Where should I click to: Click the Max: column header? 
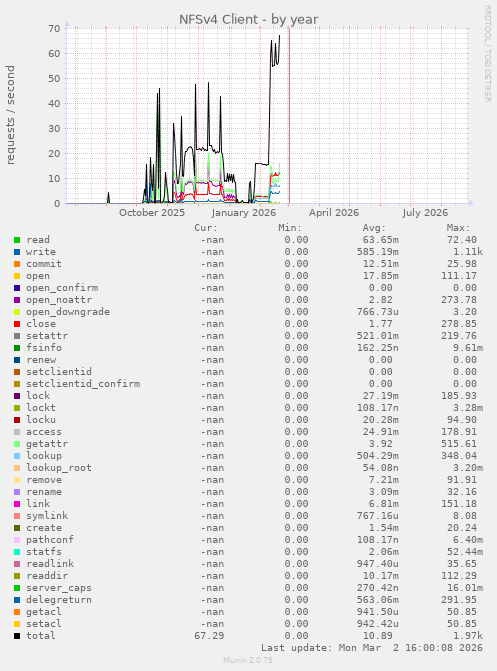pyautogui.click(x=458, y=228)
